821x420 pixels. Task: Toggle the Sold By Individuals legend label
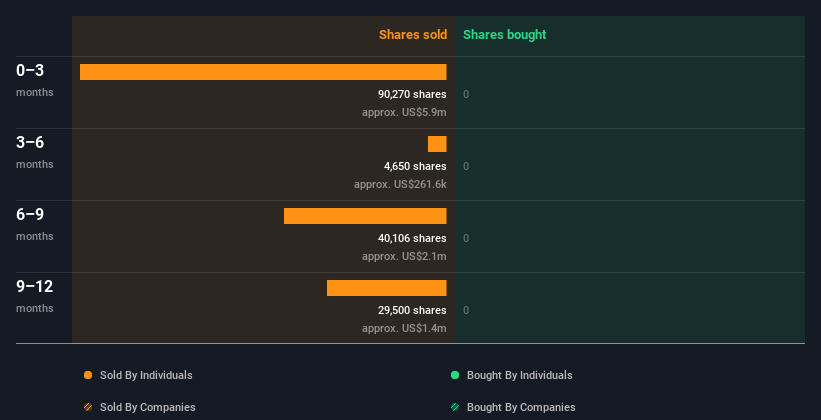pyautogui.click(x=146, y=375)
